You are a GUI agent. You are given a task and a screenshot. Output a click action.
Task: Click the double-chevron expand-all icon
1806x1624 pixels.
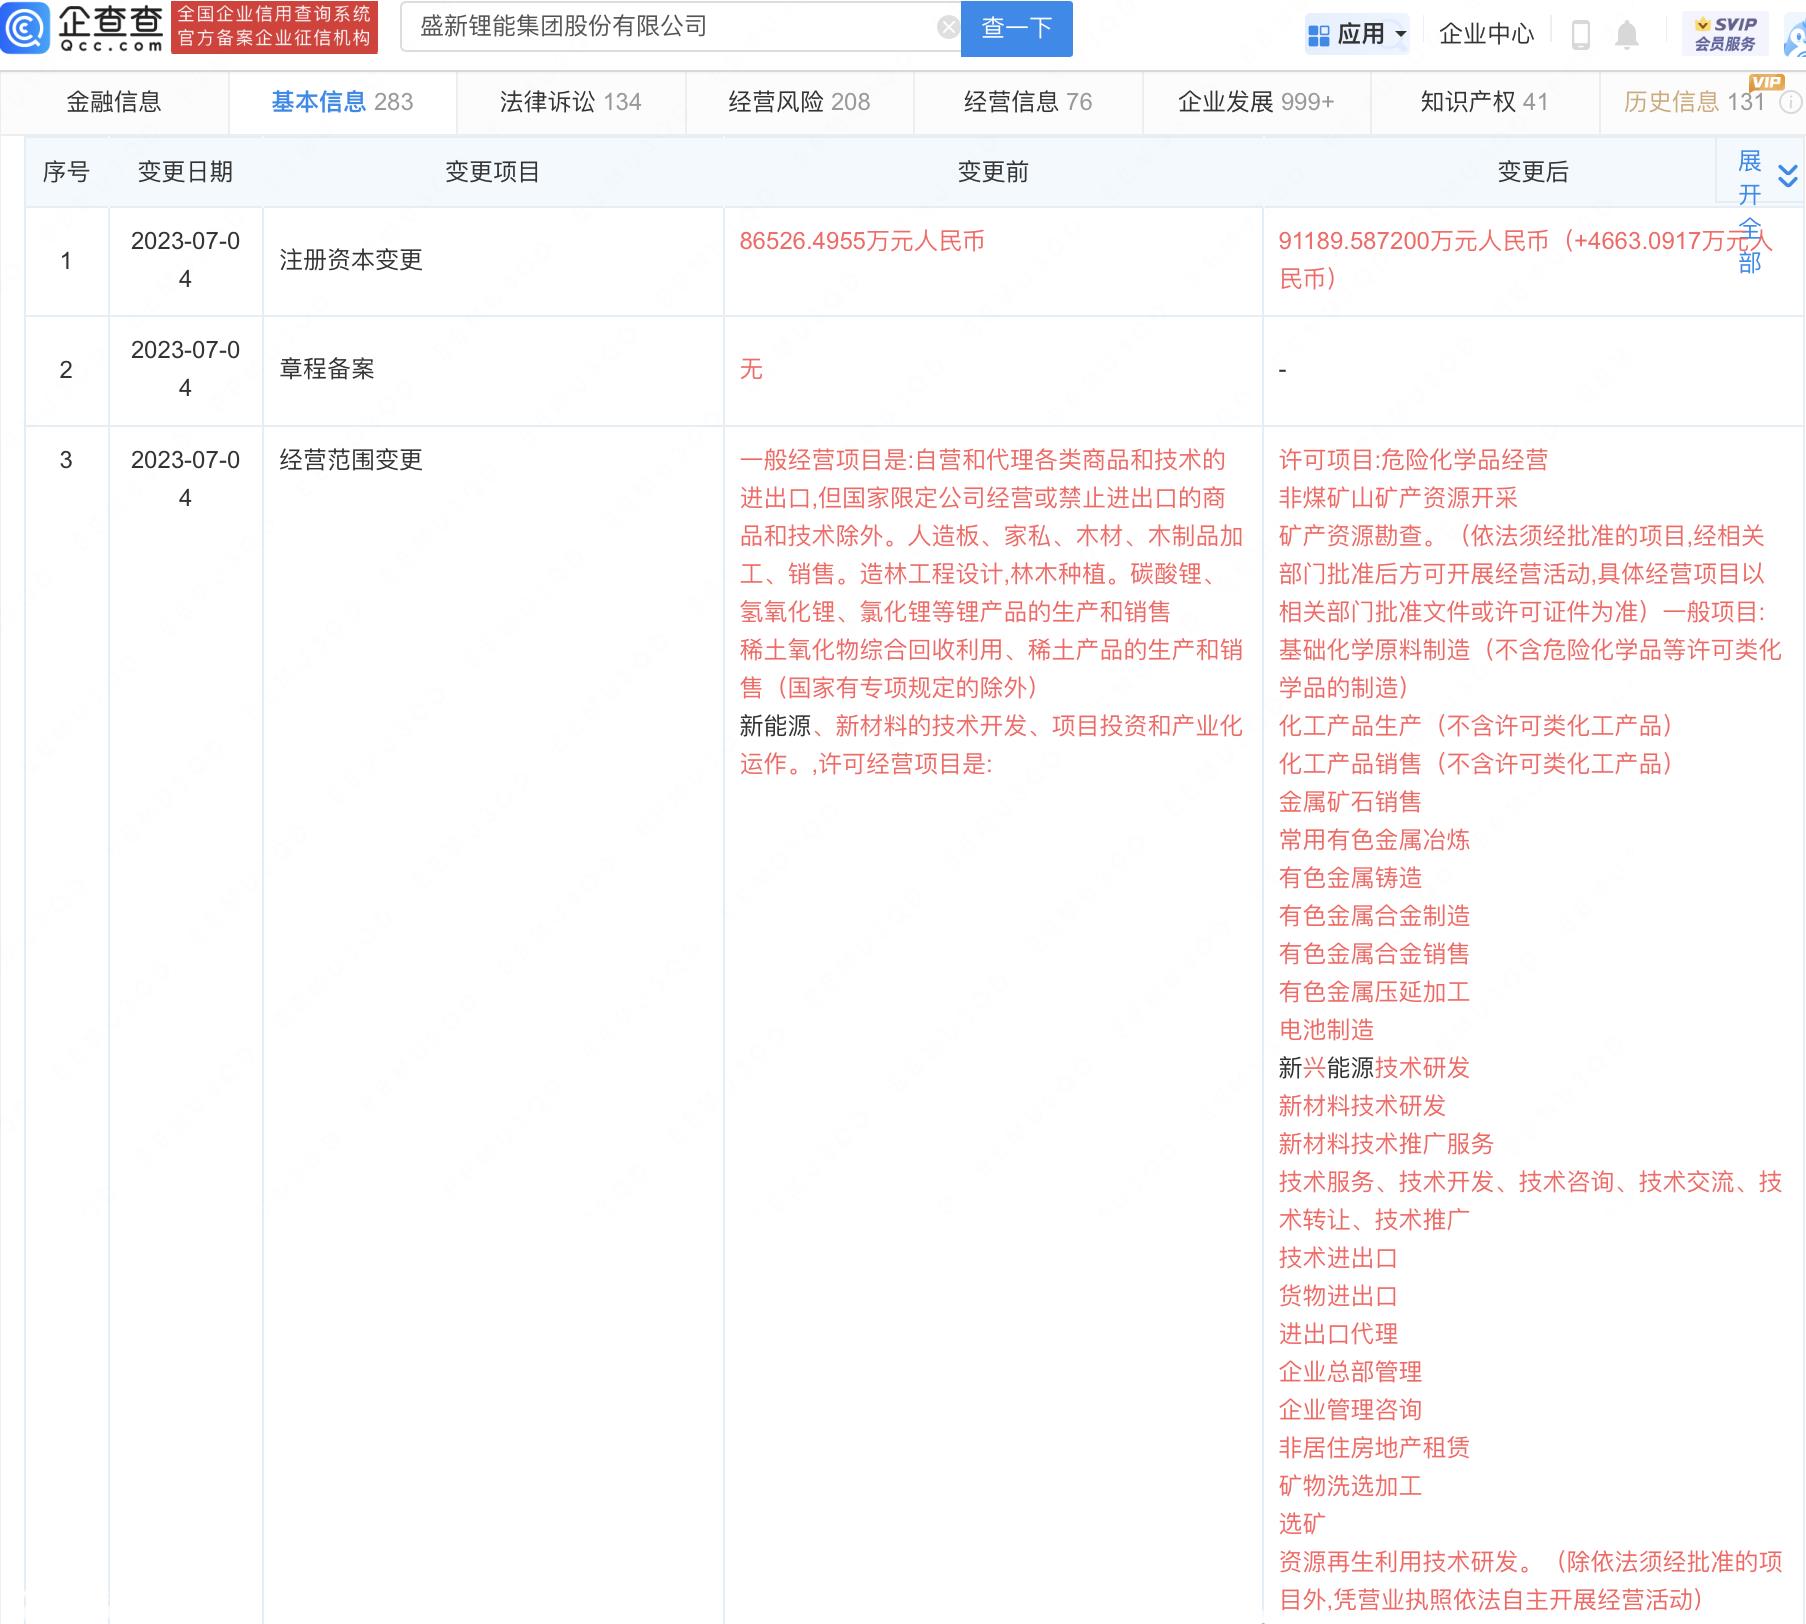[x=1788, y=176]
